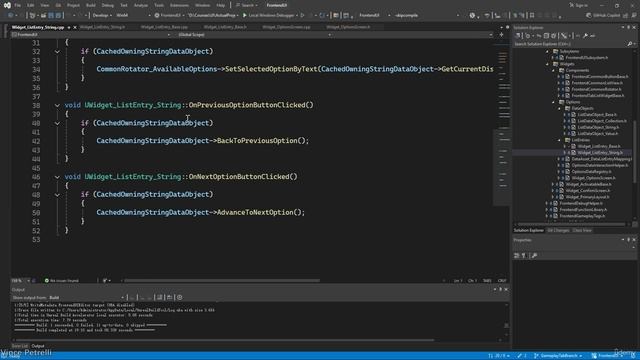Click Start Without Debugging outline arrow
Screen dimensions: 640x360
click(302, 16)
